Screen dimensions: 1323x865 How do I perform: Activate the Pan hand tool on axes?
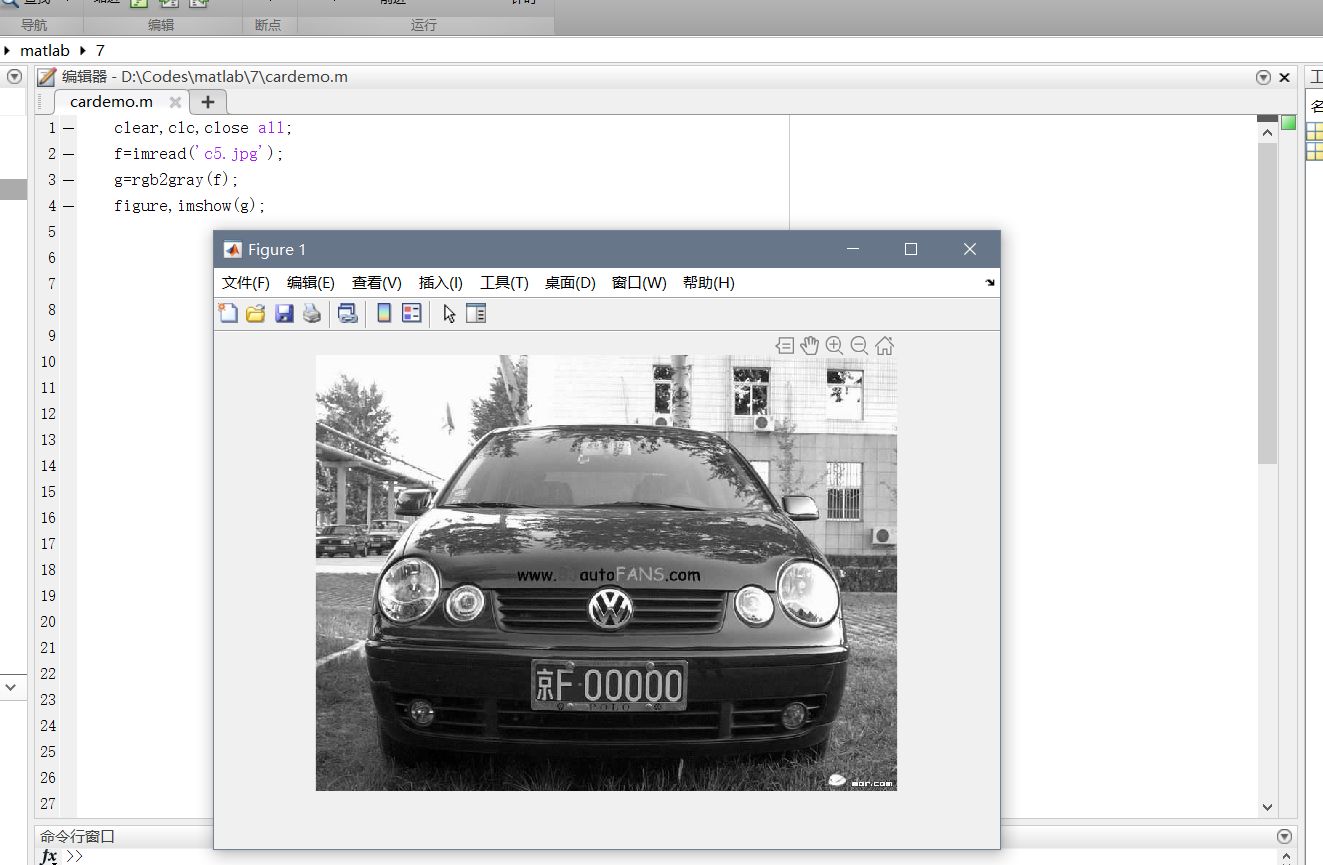pyautogui.click(x=809, y=345)
